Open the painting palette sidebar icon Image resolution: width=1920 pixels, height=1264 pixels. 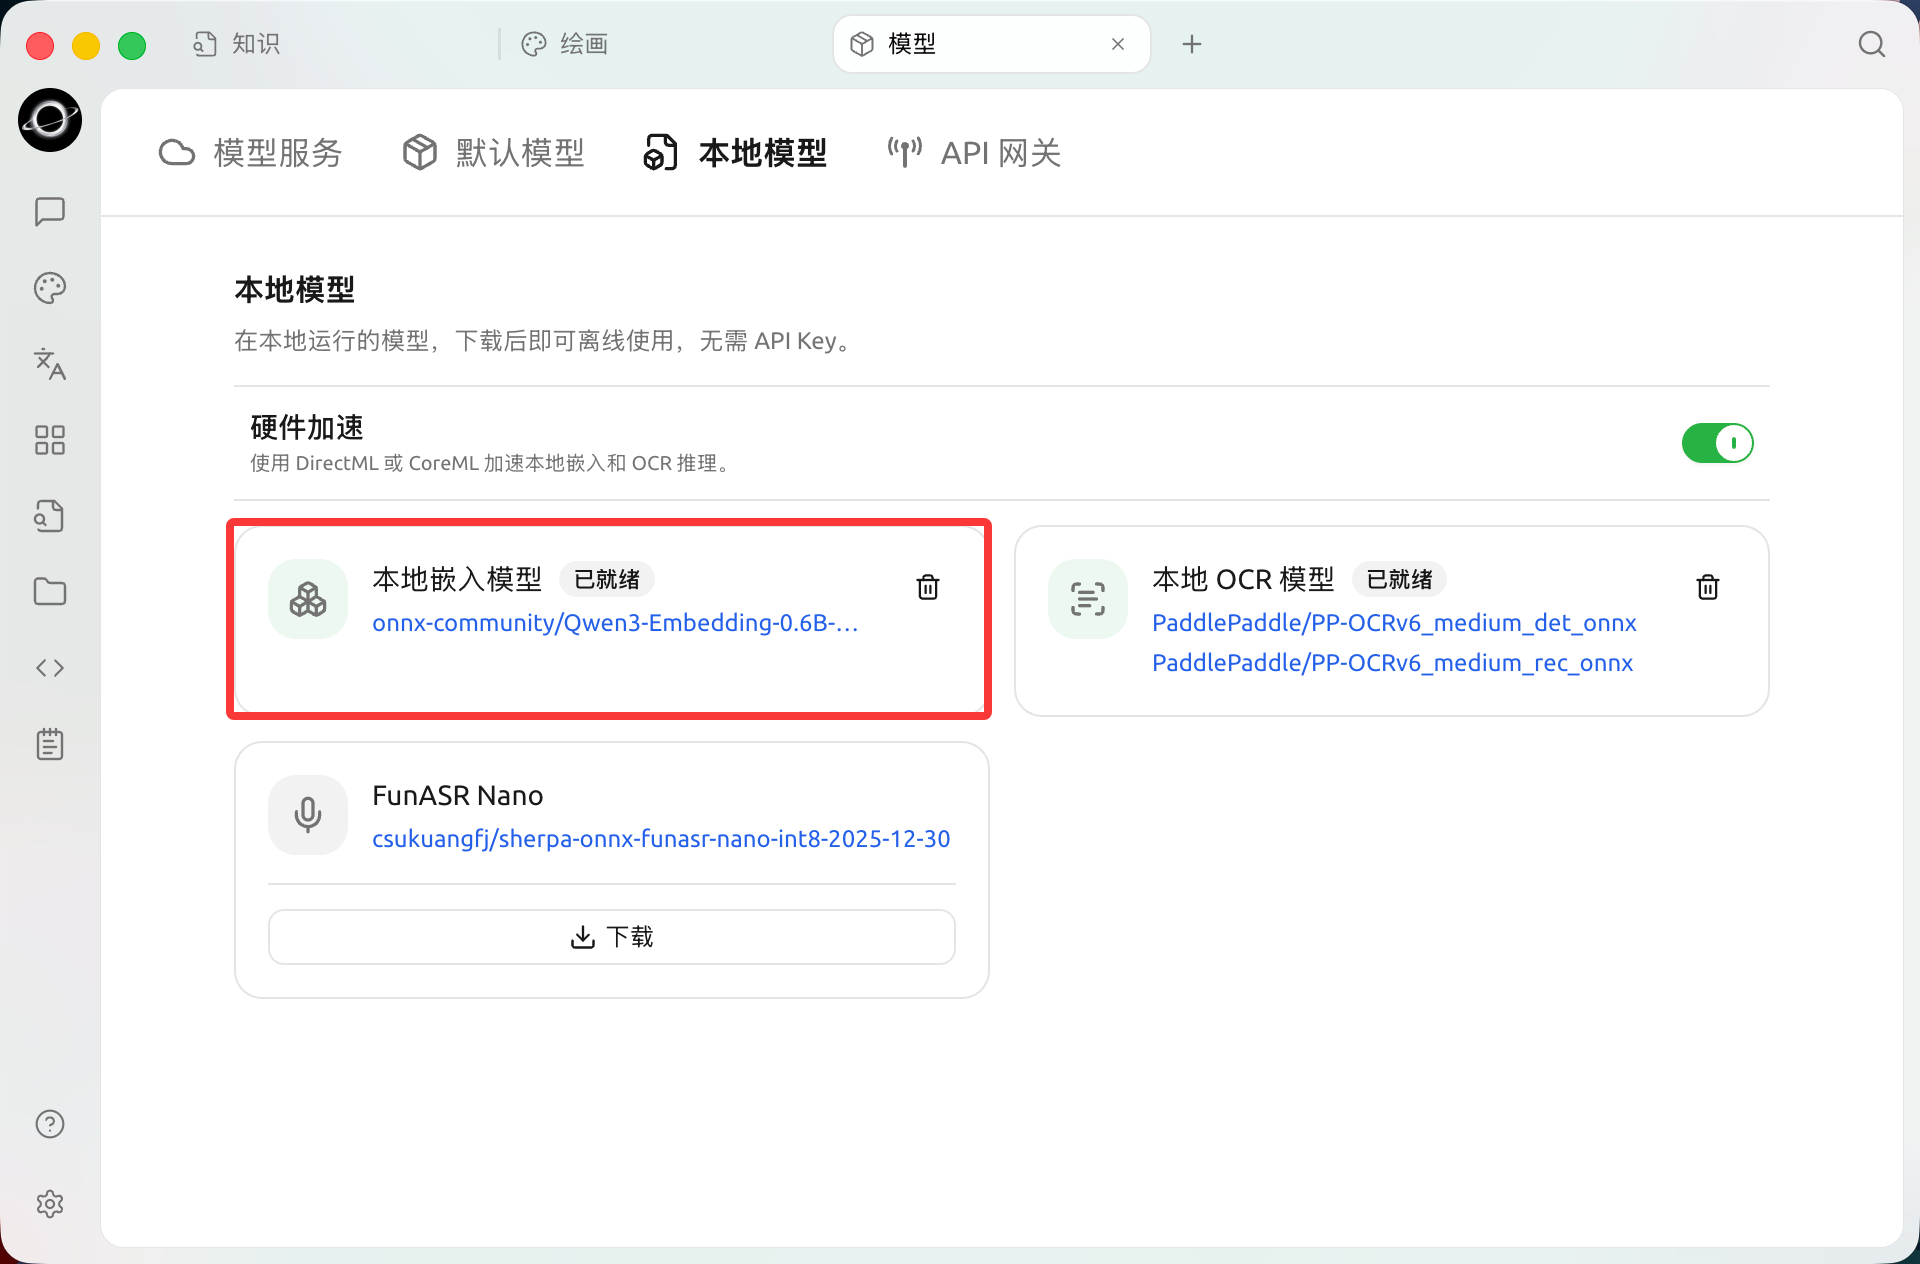[x=50, y=288]
